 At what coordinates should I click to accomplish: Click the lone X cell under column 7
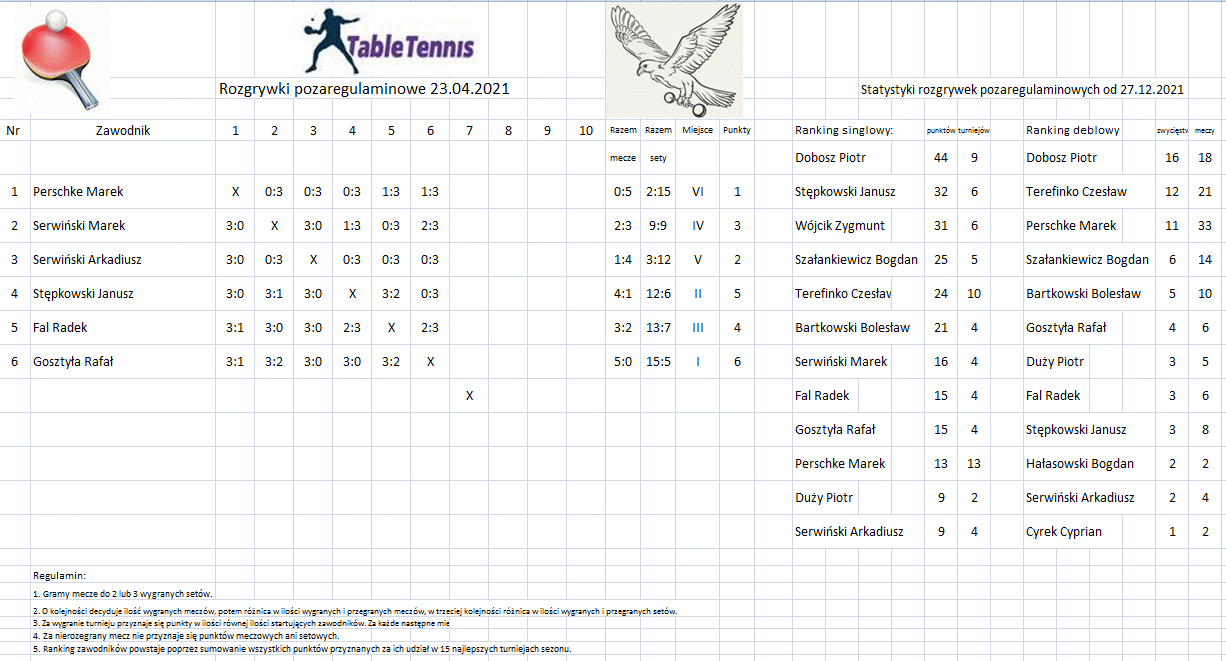point(469,395)
